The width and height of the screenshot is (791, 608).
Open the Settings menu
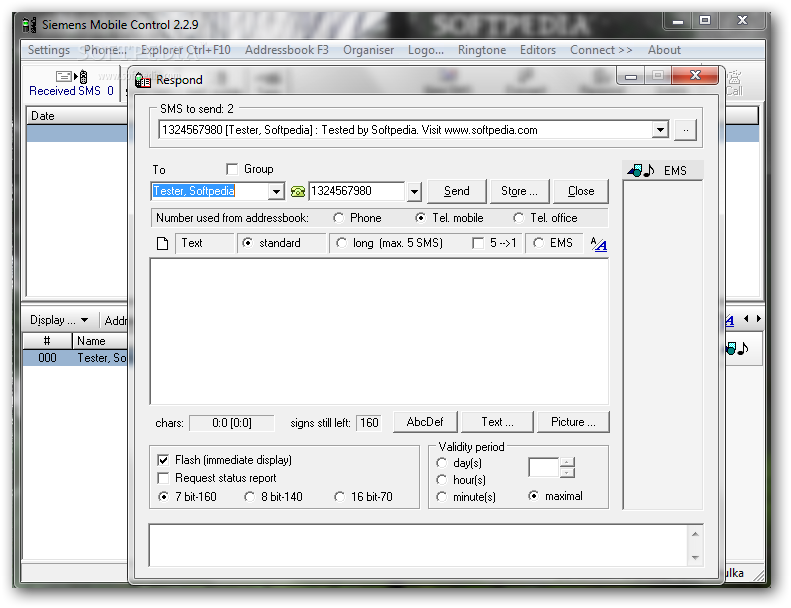[x=49, y=50]
